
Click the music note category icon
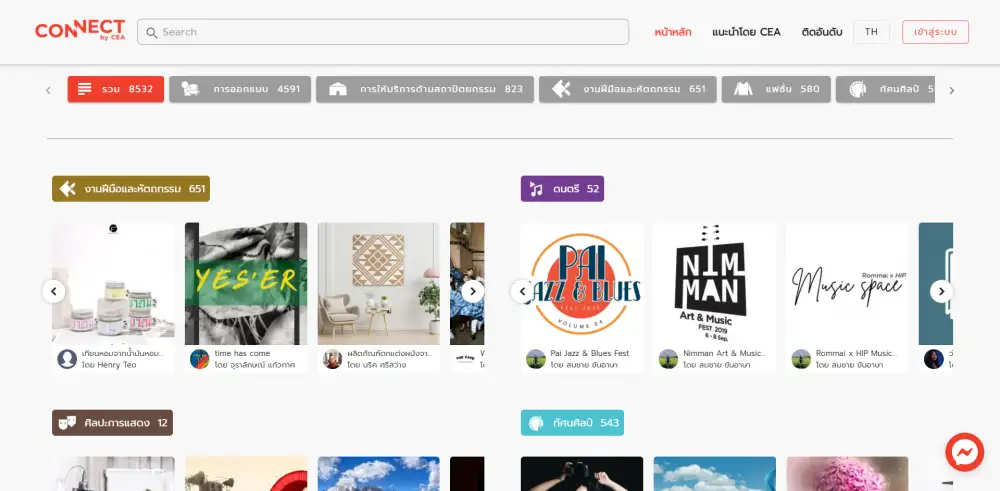click(x=536, y=189)
